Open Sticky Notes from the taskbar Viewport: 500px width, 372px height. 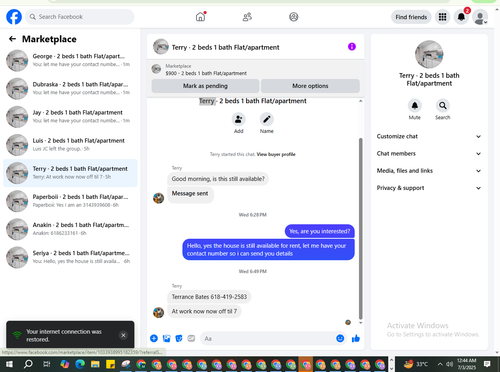tap(110, 364)
